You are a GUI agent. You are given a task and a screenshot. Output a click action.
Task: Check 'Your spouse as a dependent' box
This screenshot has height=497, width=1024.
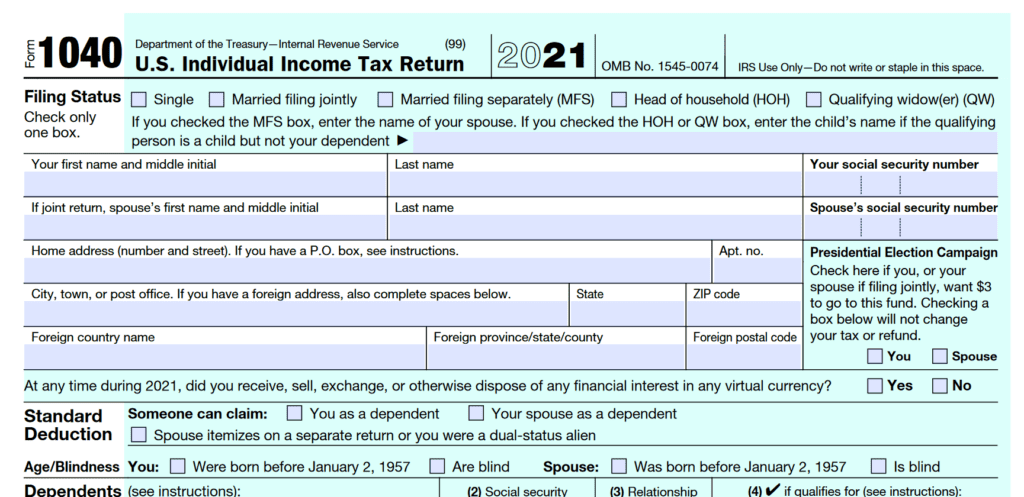[477, 413]
